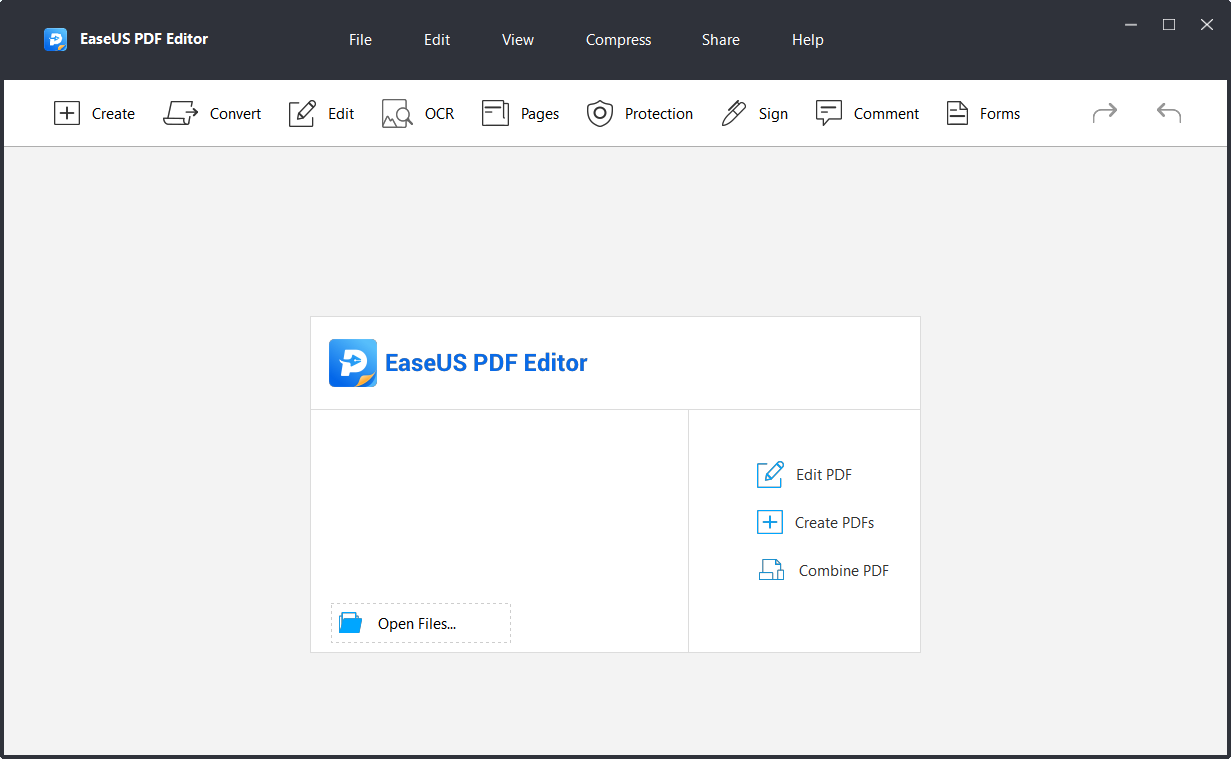Click the Create PDFs shortcut icon
The image size is (1231, 759).
[x=770, y=522]
